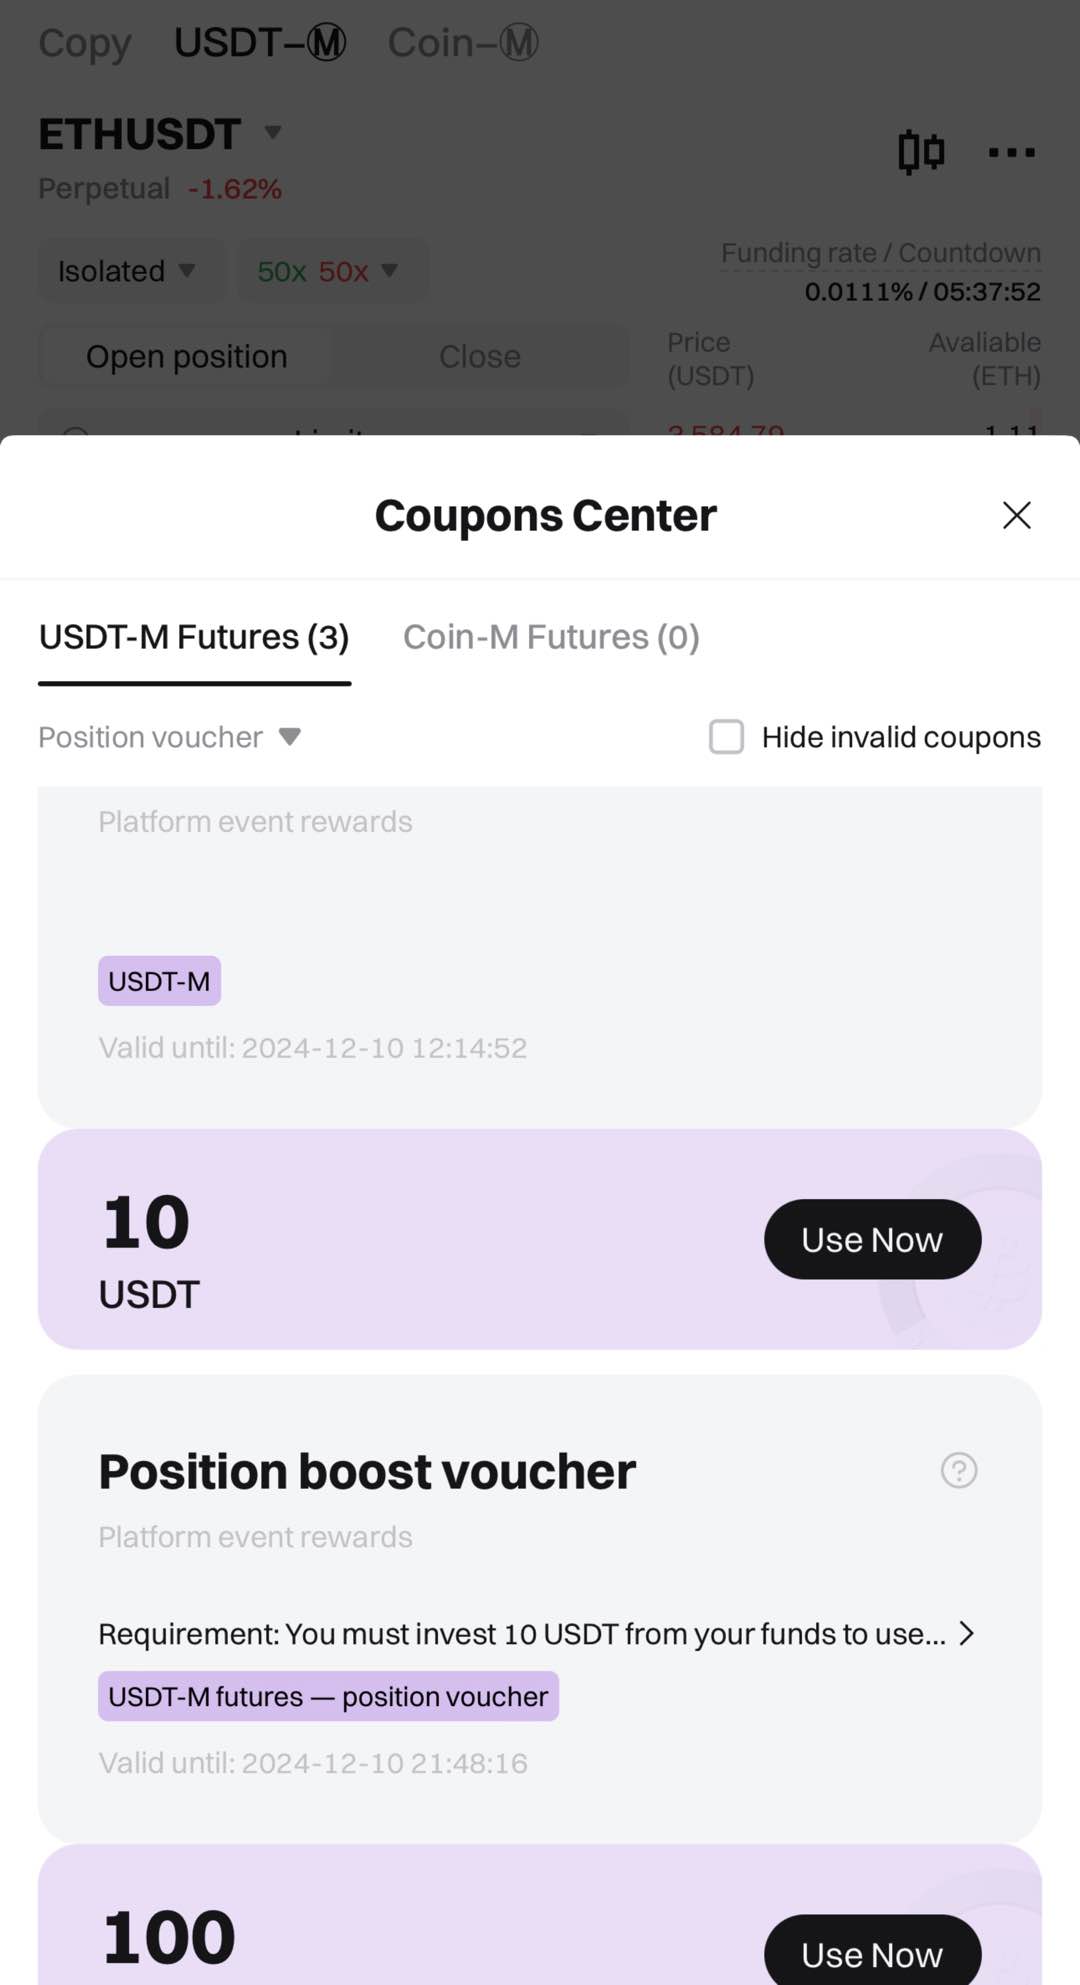Select the Open position tab

(187, 357)
